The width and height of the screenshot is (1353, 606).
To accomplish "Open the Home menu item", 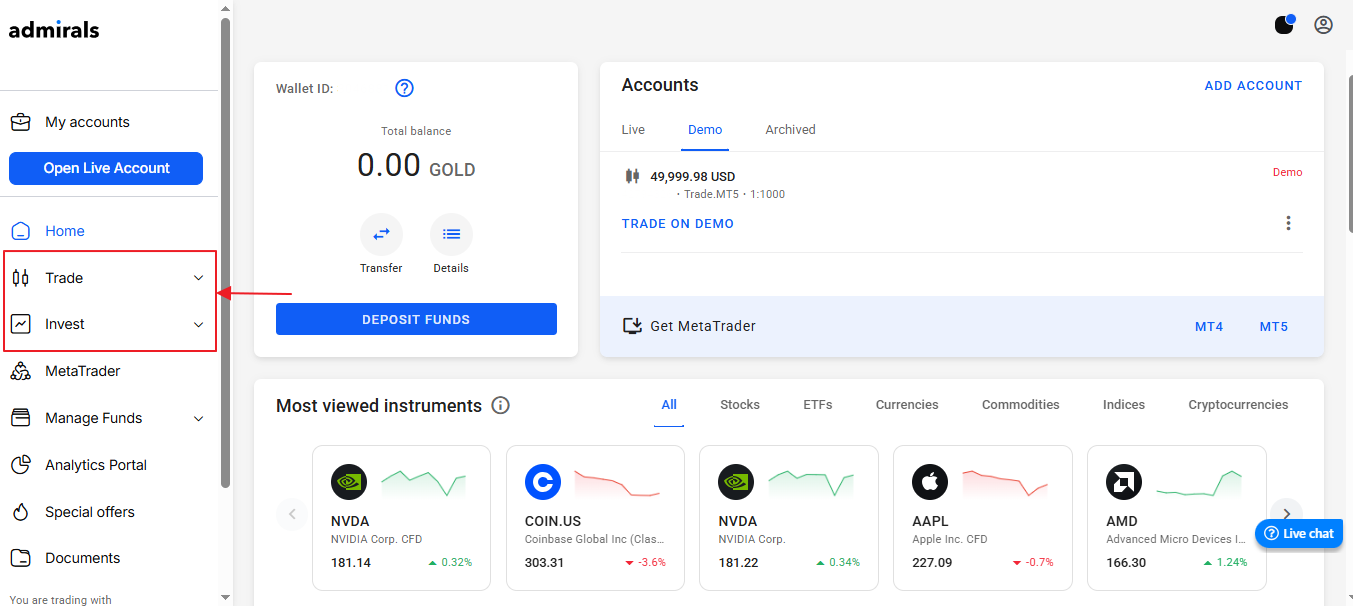I will tap(65, 231).
